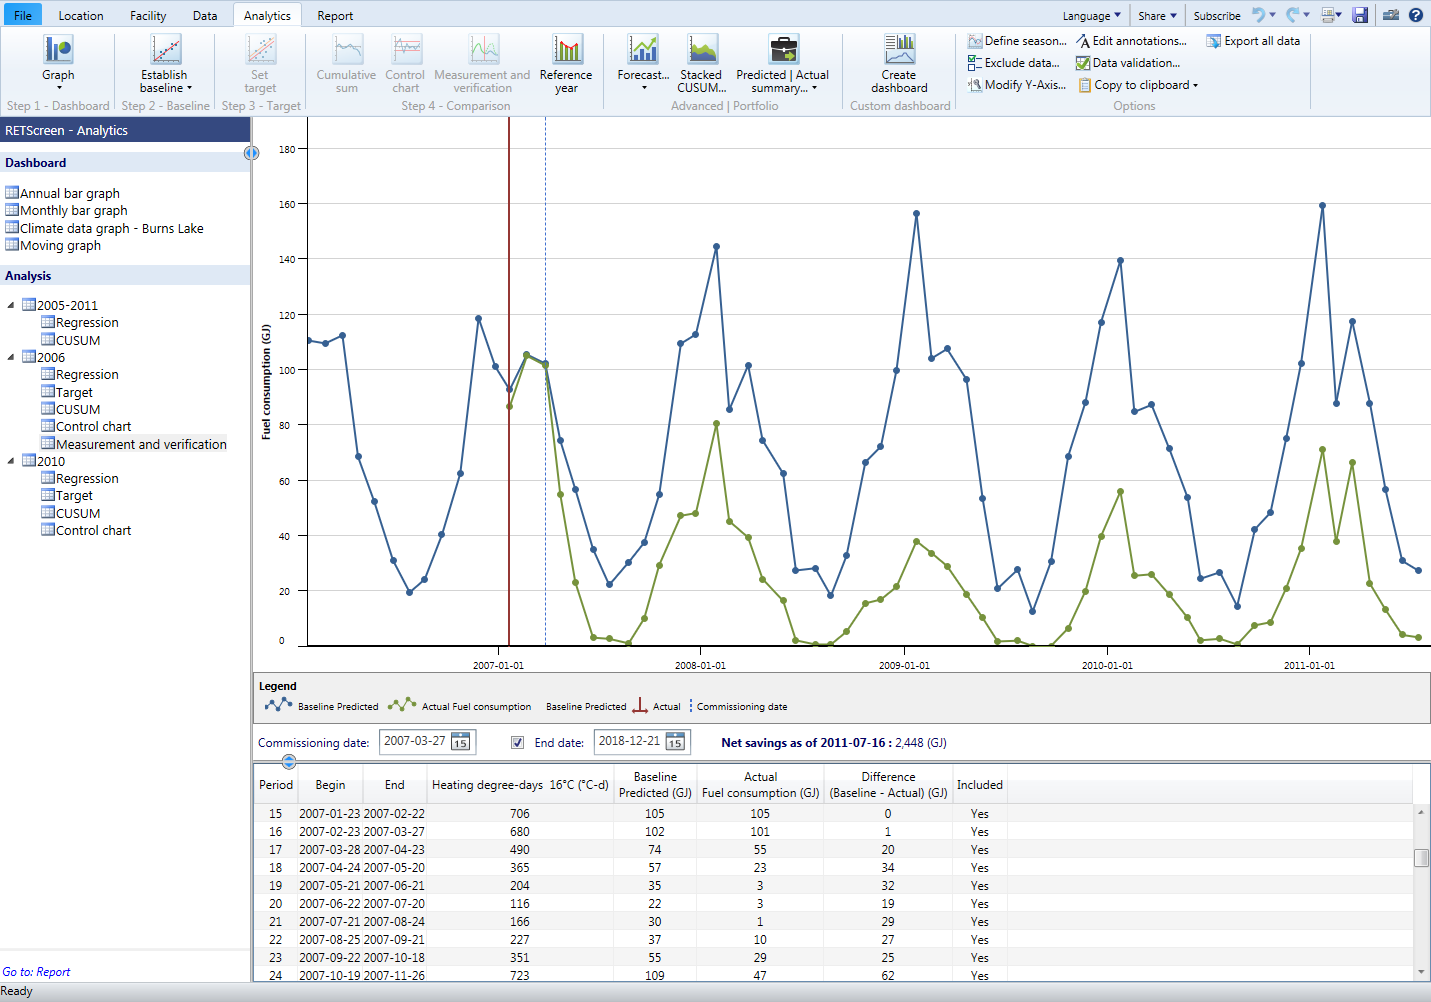This screenshot has width=1431, height=1002.
Task: Follow the Go to: Report link
Action: [36, 972]
